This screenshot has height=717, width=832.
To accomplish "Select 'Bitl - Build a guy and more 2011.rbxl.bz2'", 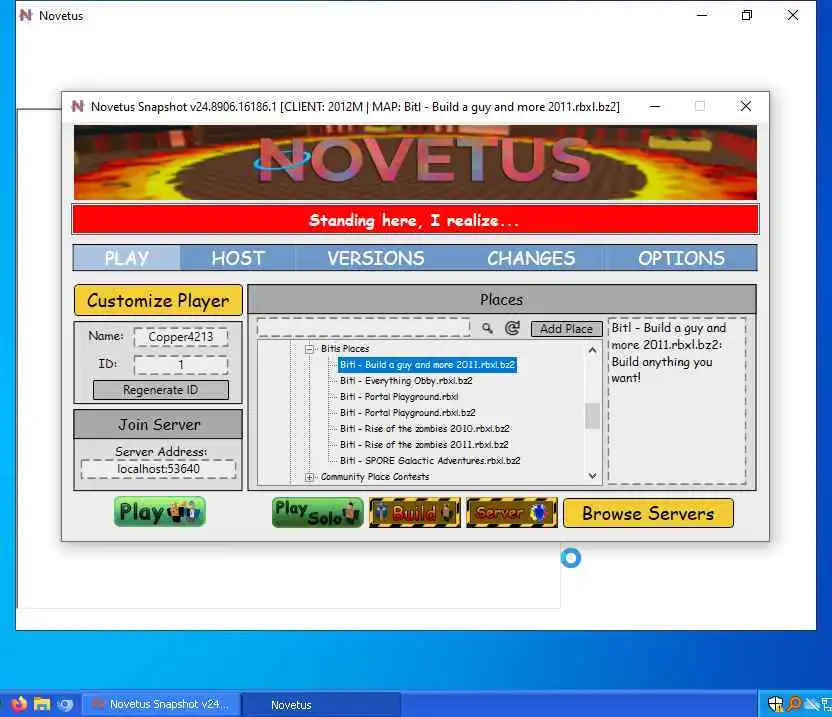I will click(427, 365).
